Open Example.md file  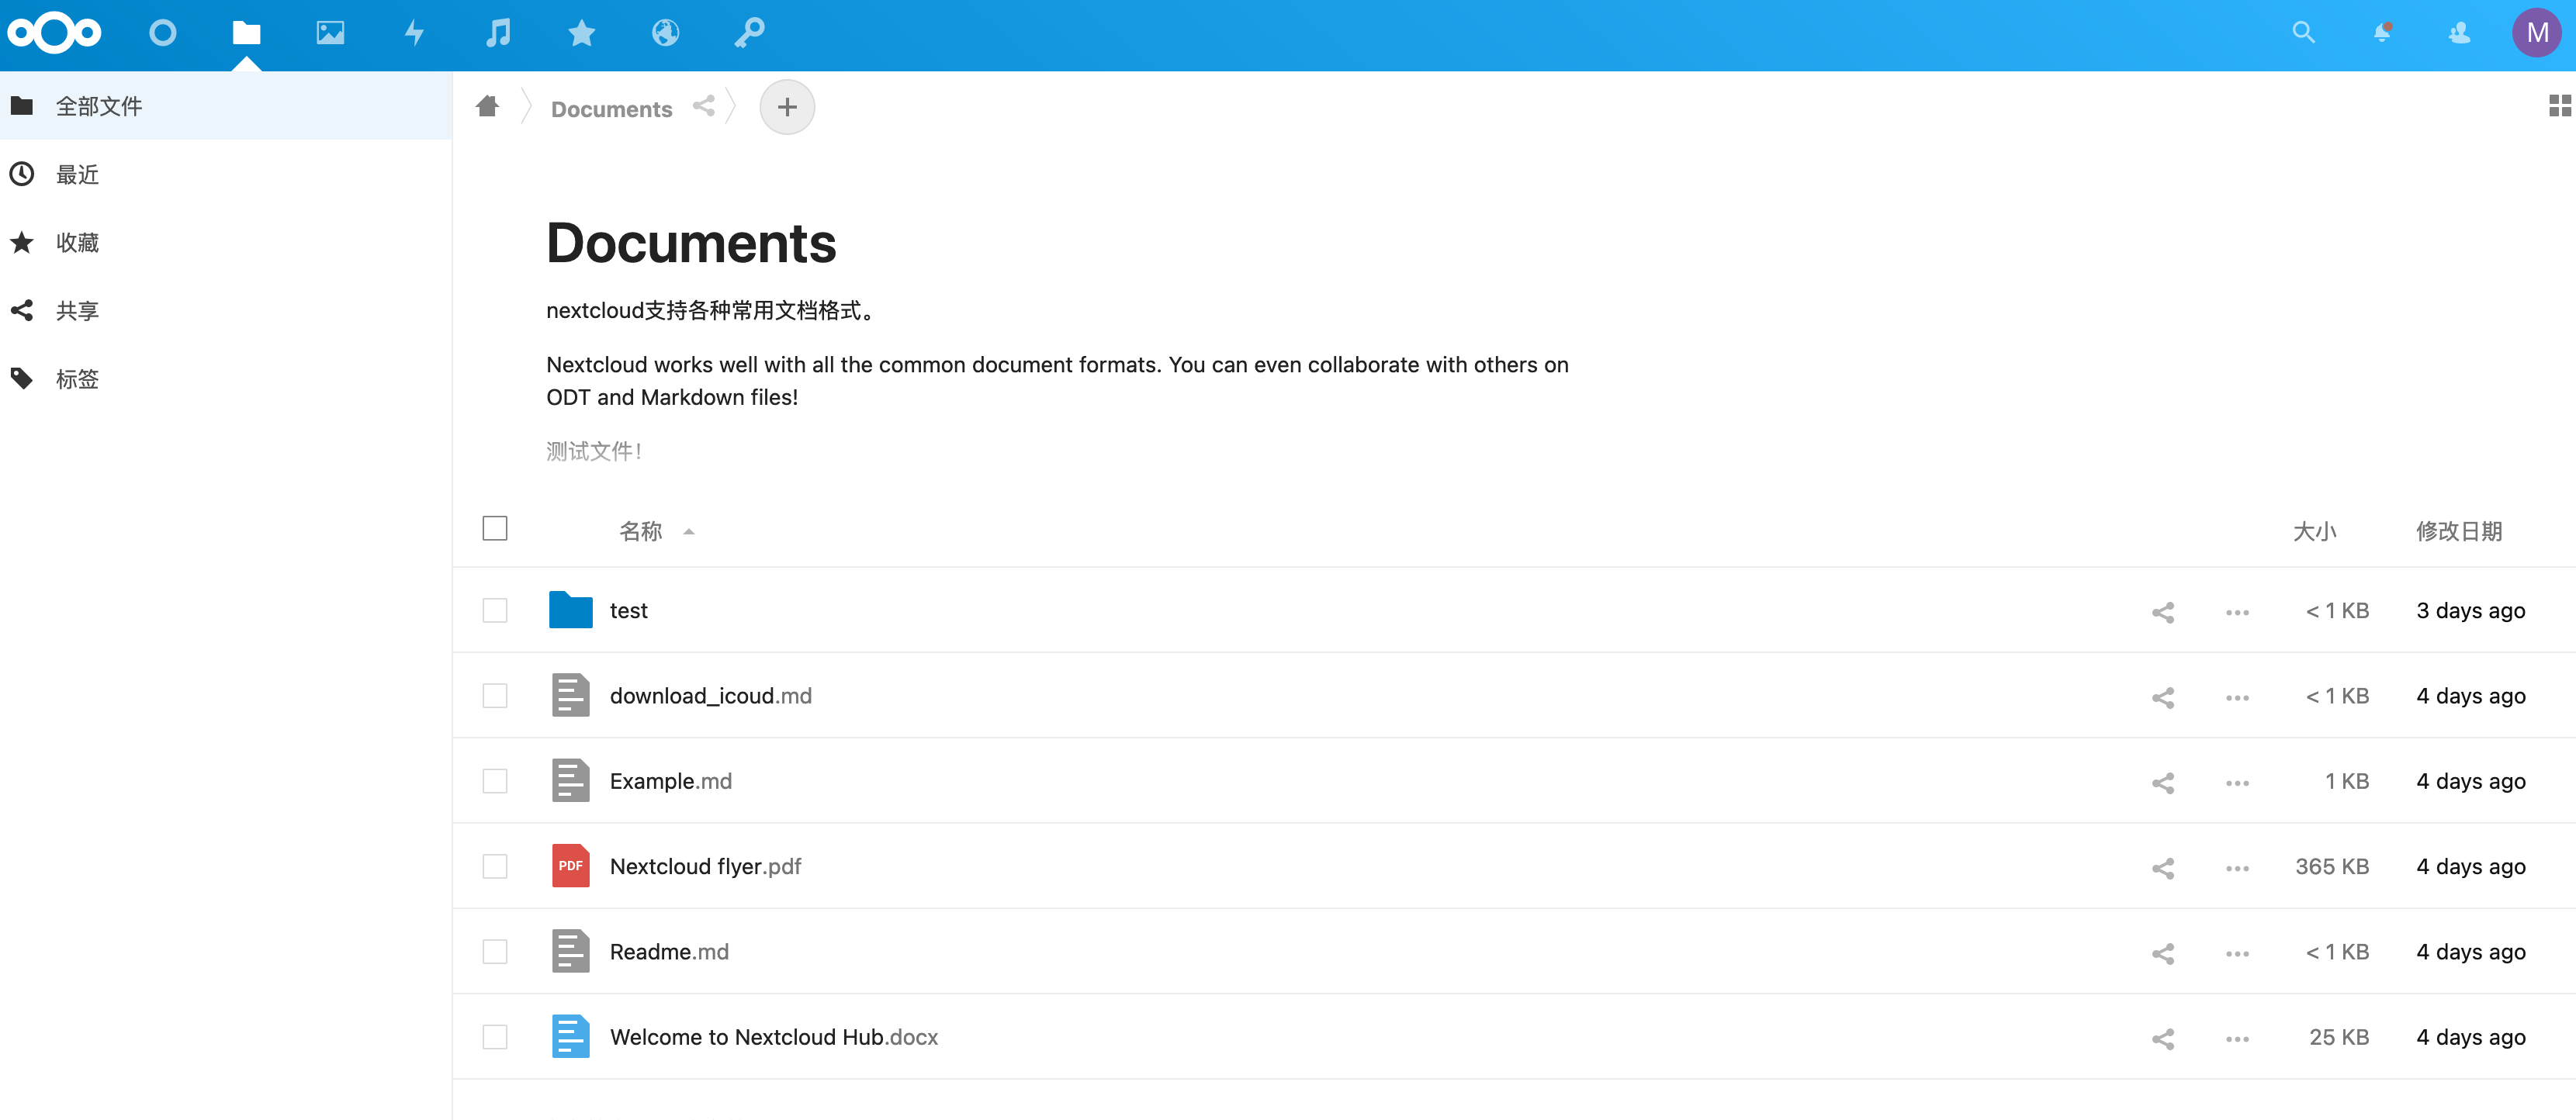tap(671, 780)
